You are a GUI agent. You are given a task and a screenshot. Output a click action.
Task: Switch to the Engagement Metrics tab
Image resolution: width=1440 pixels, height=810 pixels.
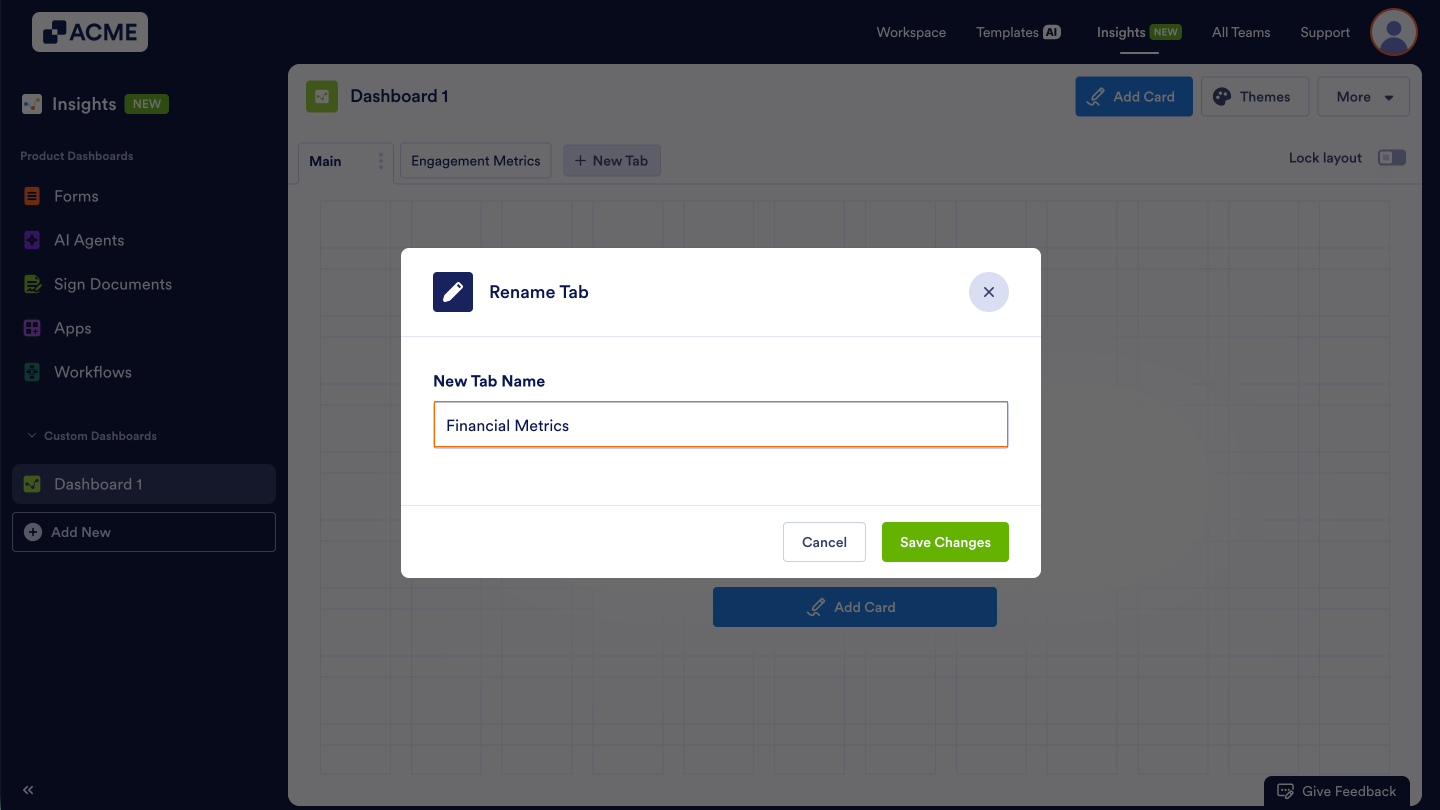coord(475,160)
